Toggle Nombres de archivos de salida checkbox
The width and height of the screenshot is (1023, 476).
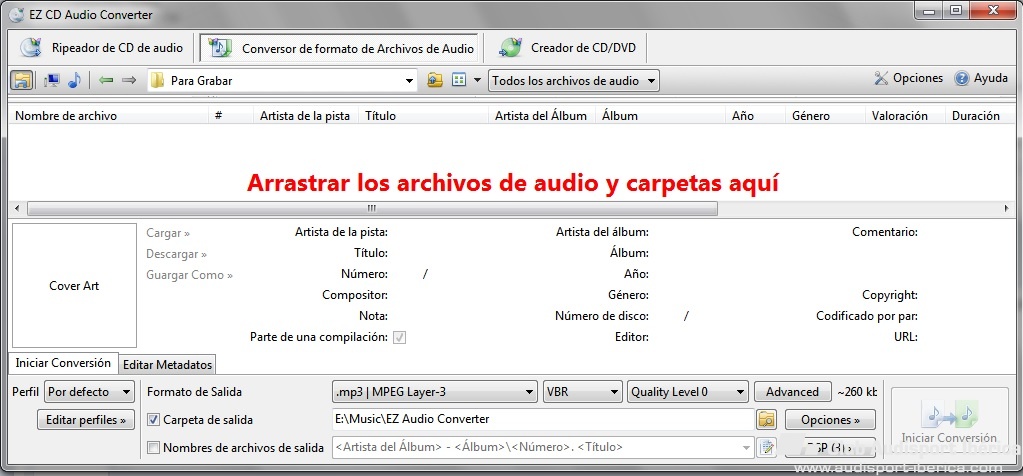(154, 448)
